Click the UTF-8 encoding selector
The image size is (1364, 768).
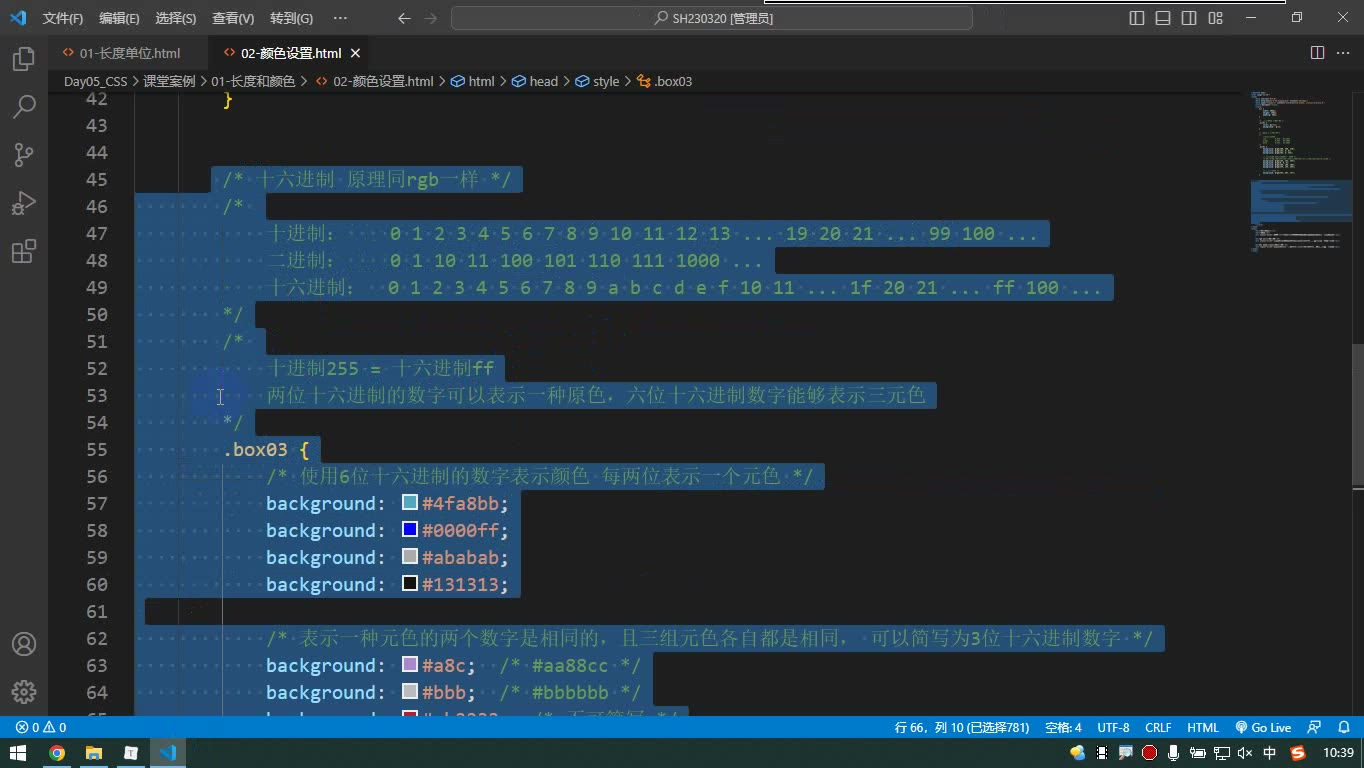[x=1113, y=728]
